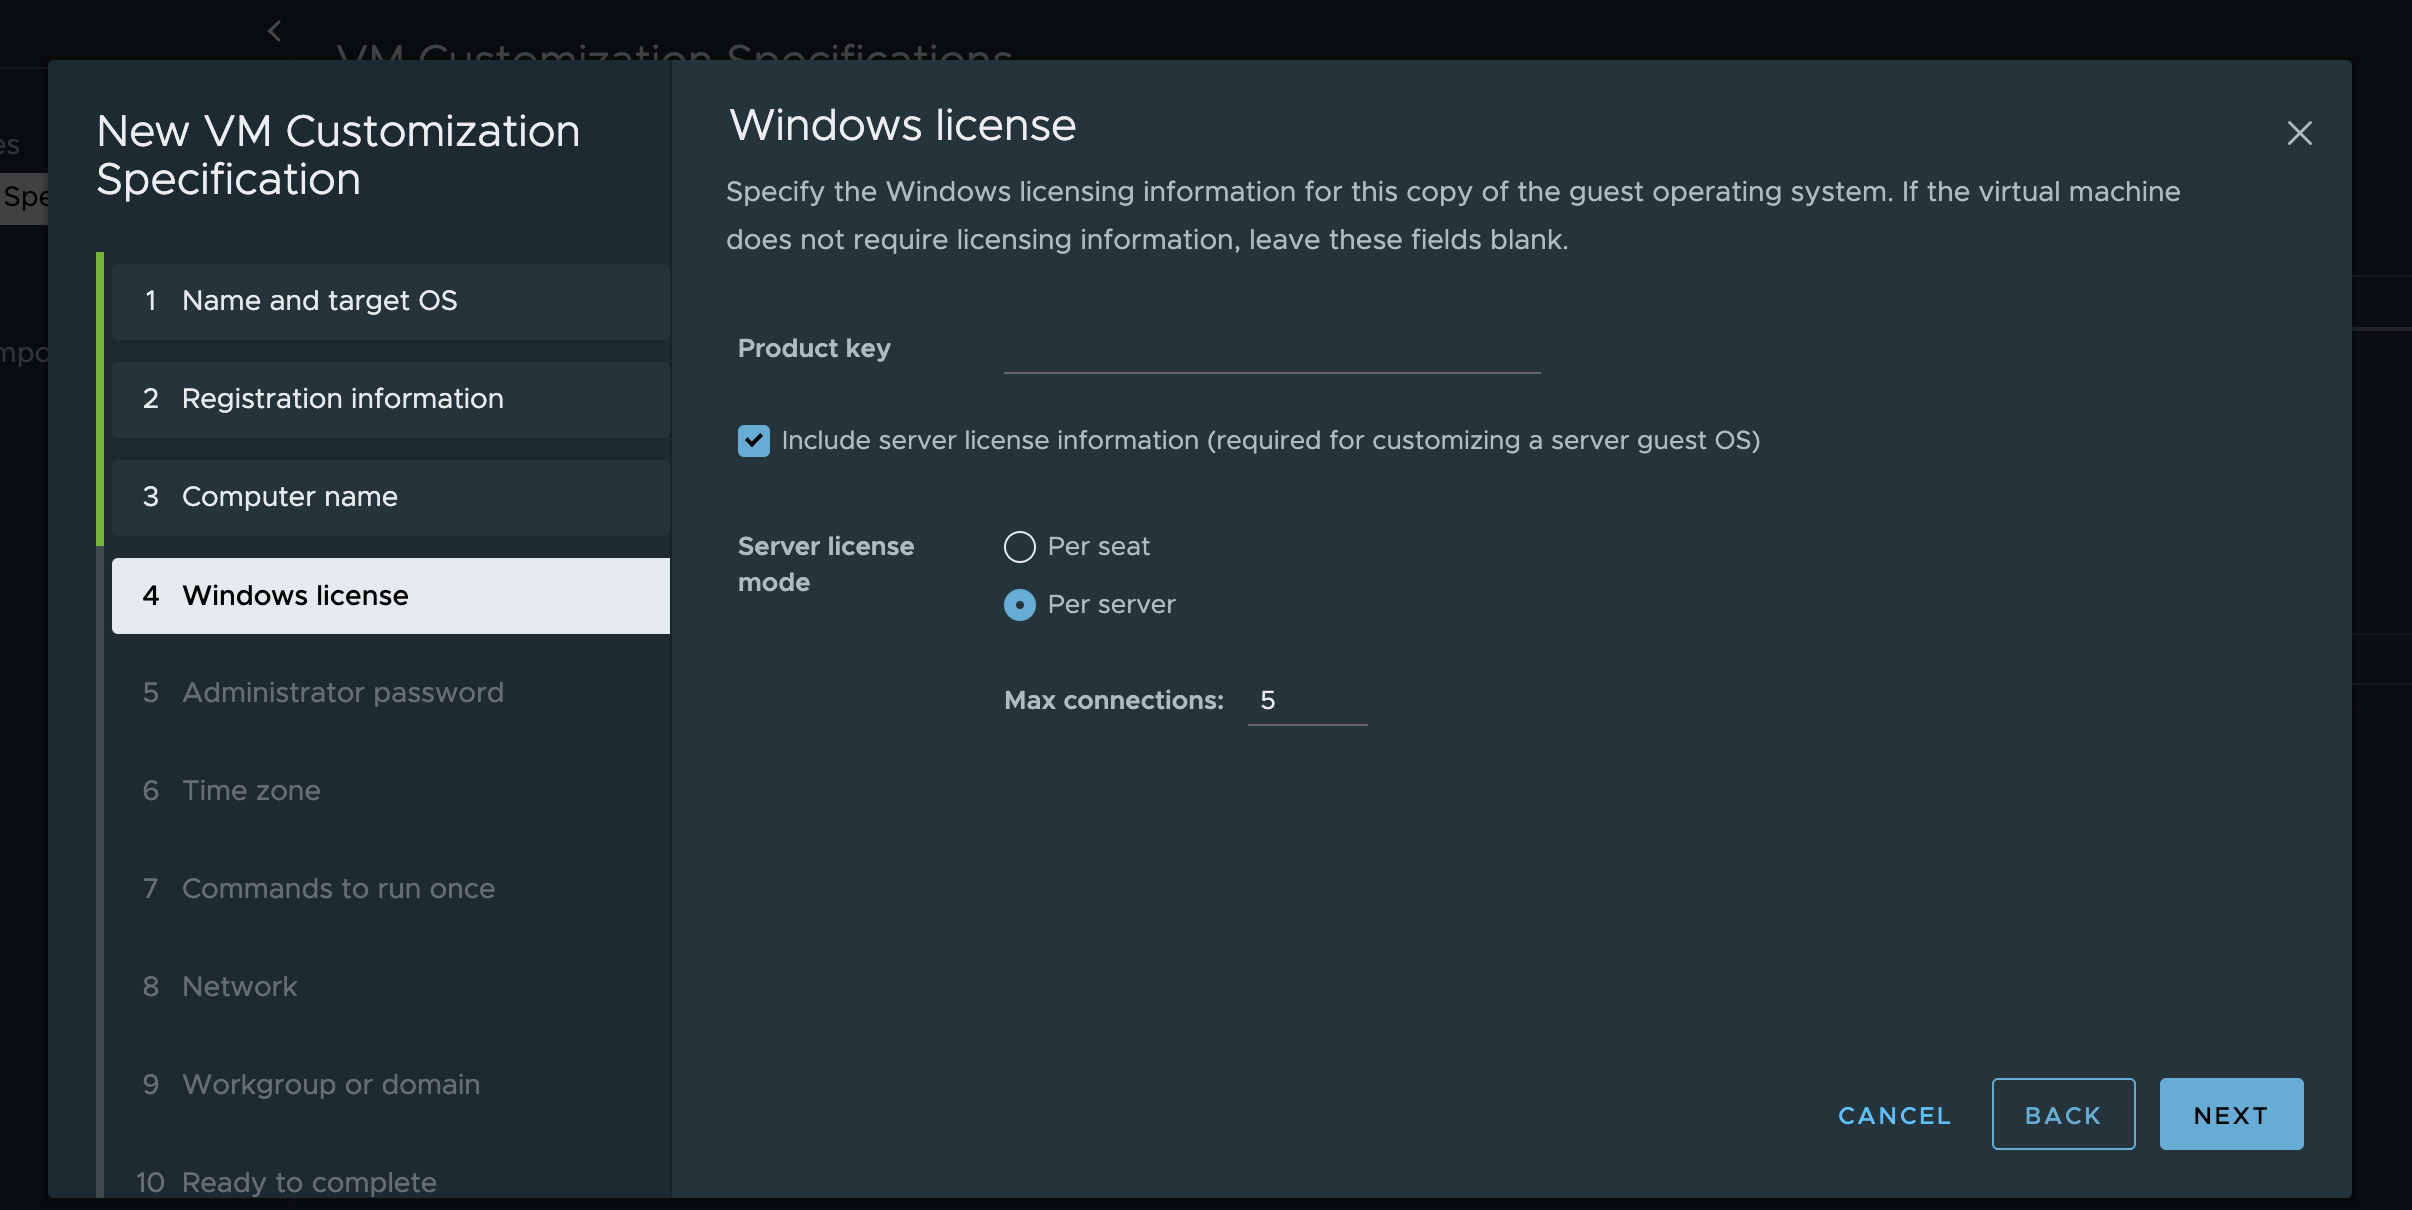Go to step 7 Commands to run once
The height and width of the screenshot is (1210, 2412).
(338, 889)
